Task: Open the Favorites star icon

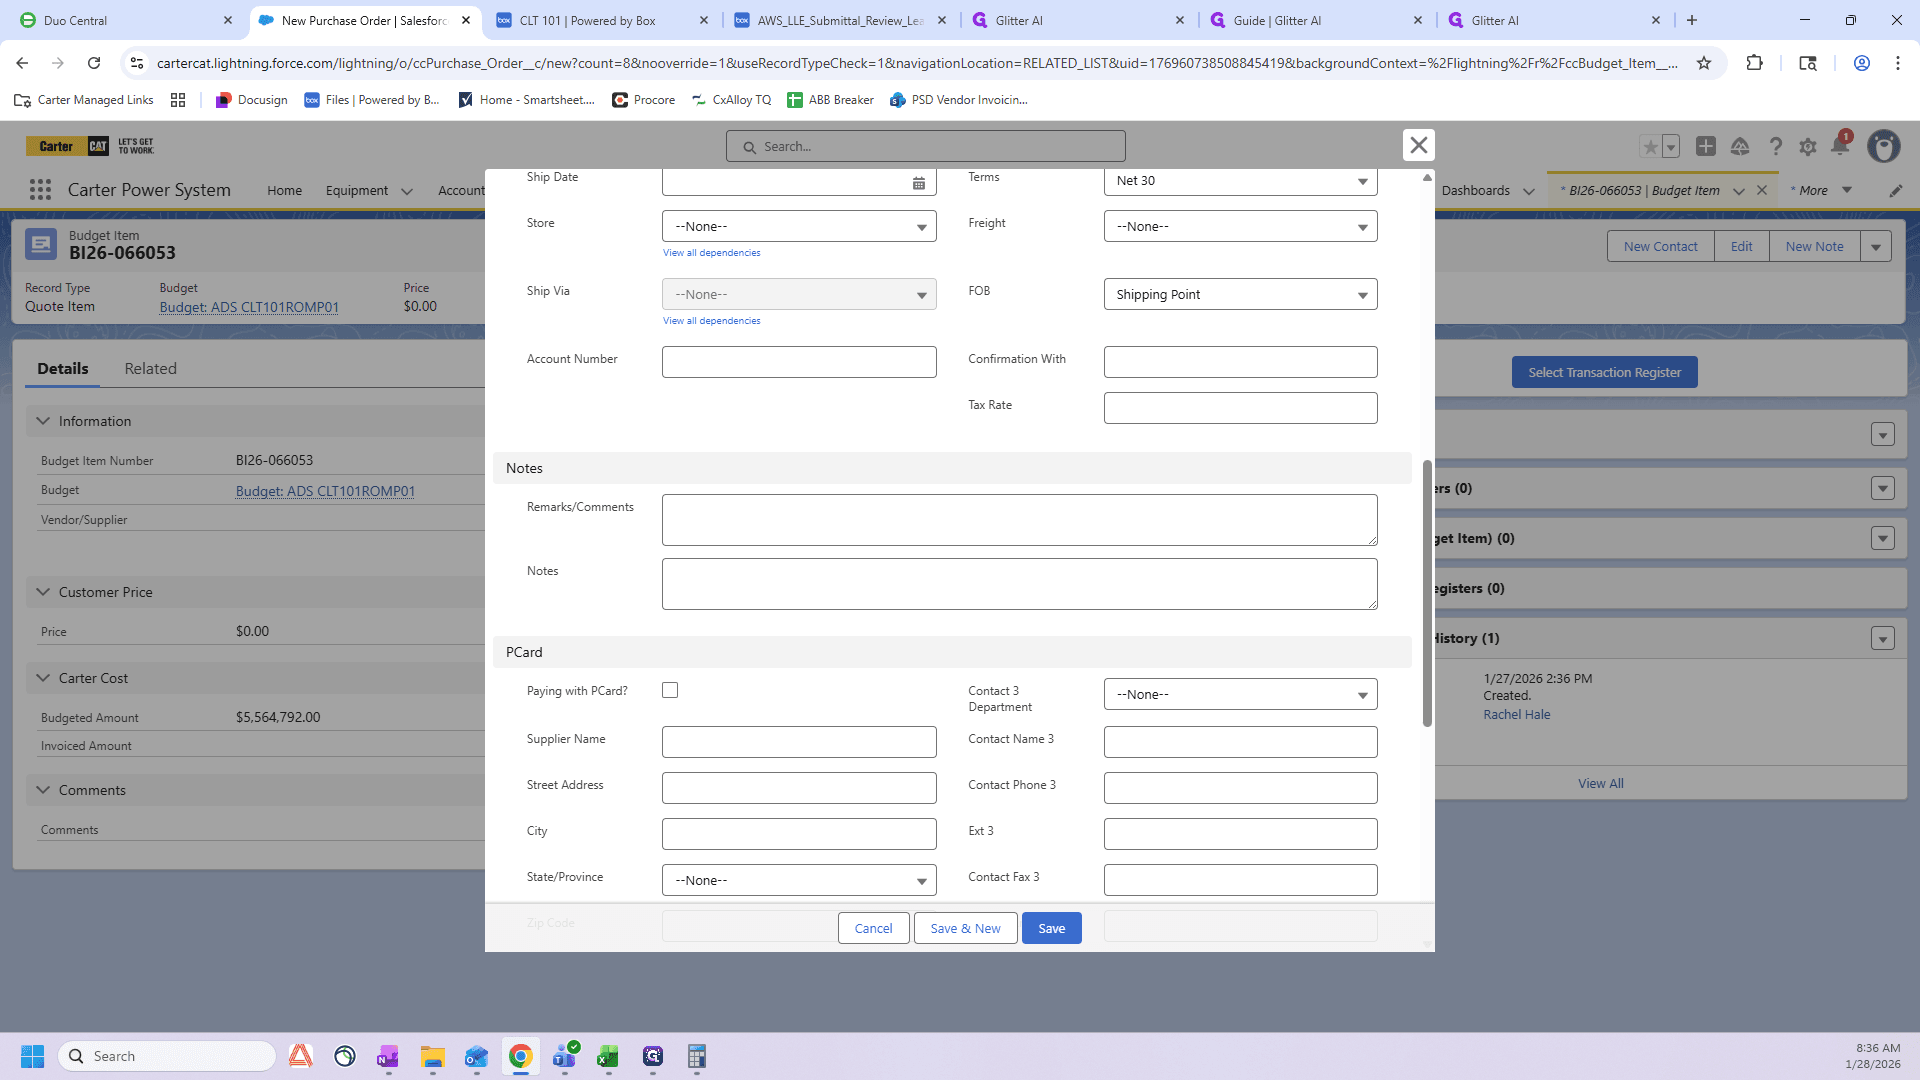Action: tap(1650, 146)
